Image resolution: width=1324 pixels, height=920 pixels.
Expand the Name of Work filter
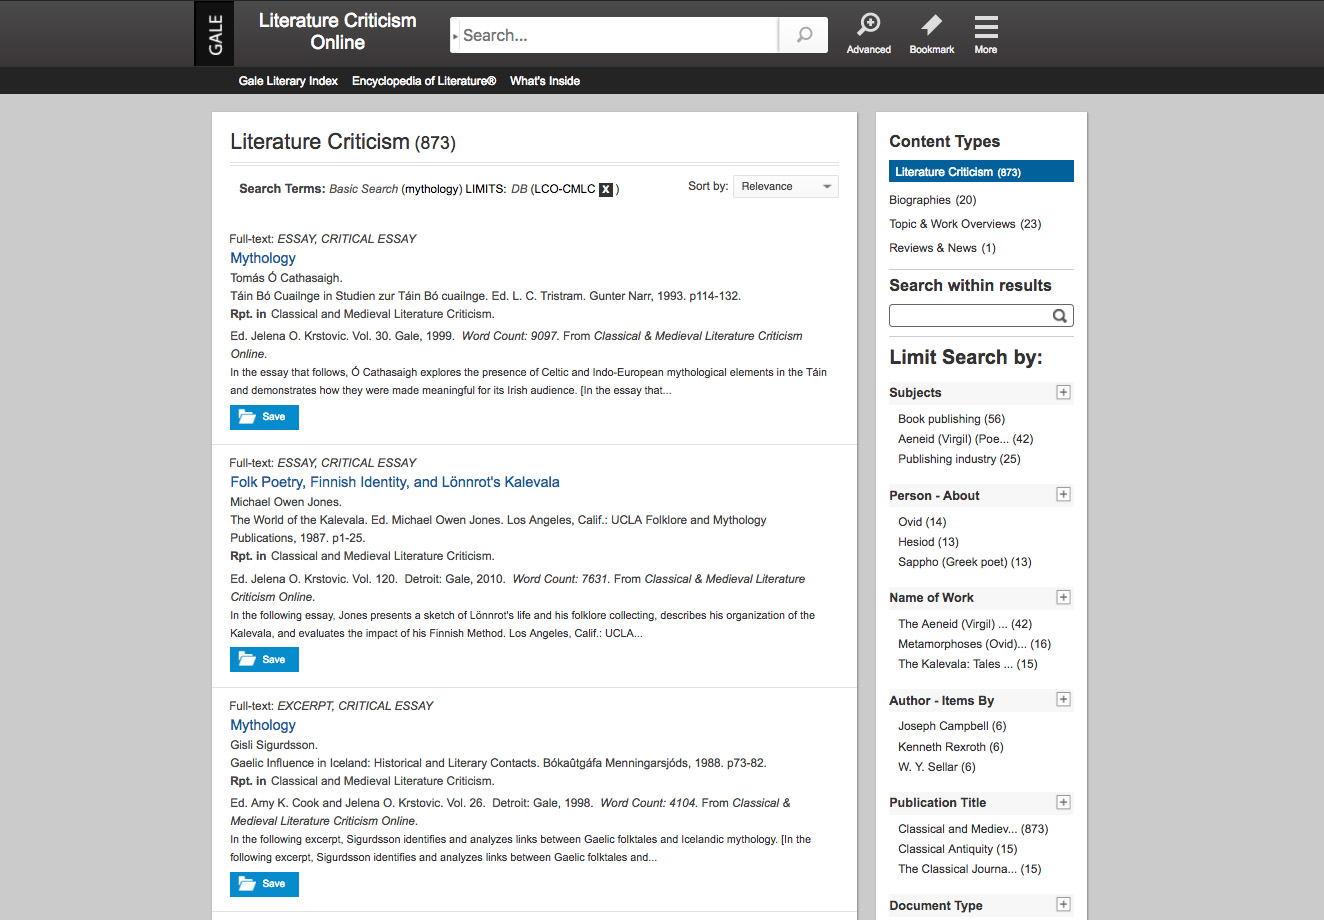point(1063,597)
